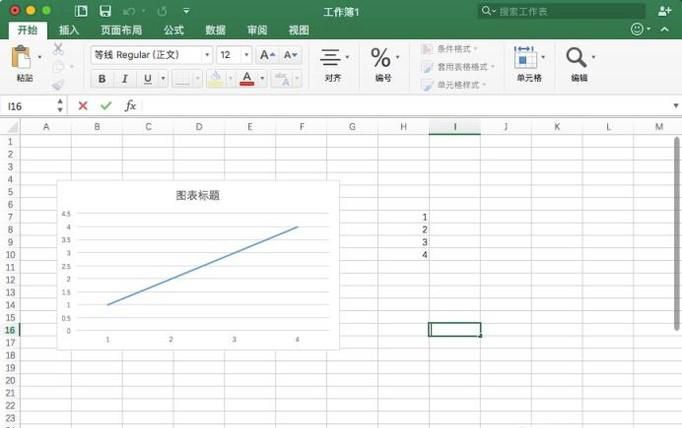The image size is (682, 428).
Task: Collapse the ribbon with the chevron
Action: [665, 29]
